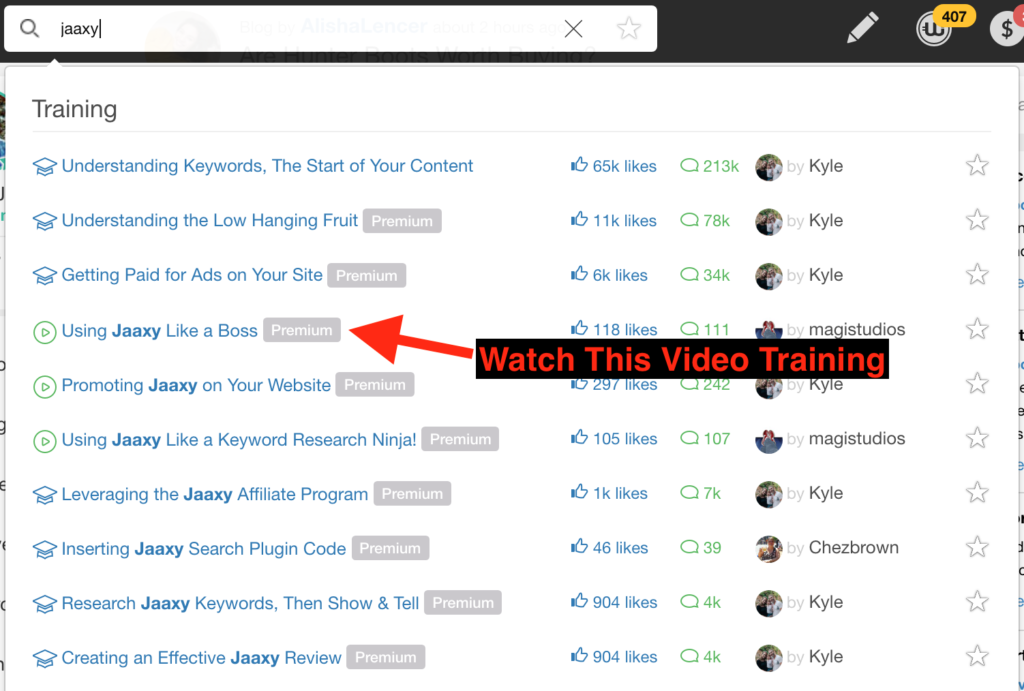Screen dimensions: 1024x691
Task: Favorite the Getting Paid for Ads star
Action: coord(977,275)
